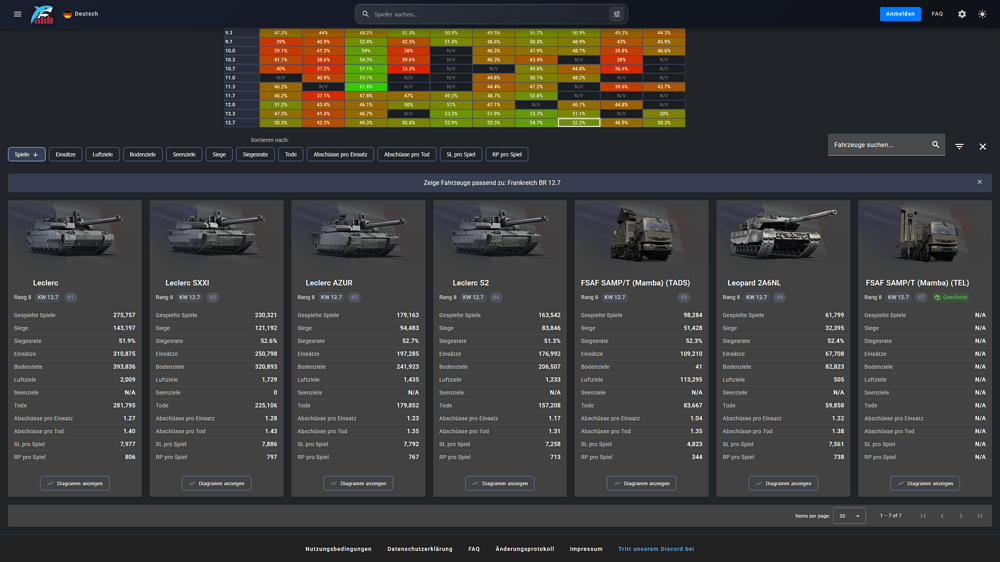Open the Impressum footer link
The image size is (1000, 562).
[x=586, y=549]
